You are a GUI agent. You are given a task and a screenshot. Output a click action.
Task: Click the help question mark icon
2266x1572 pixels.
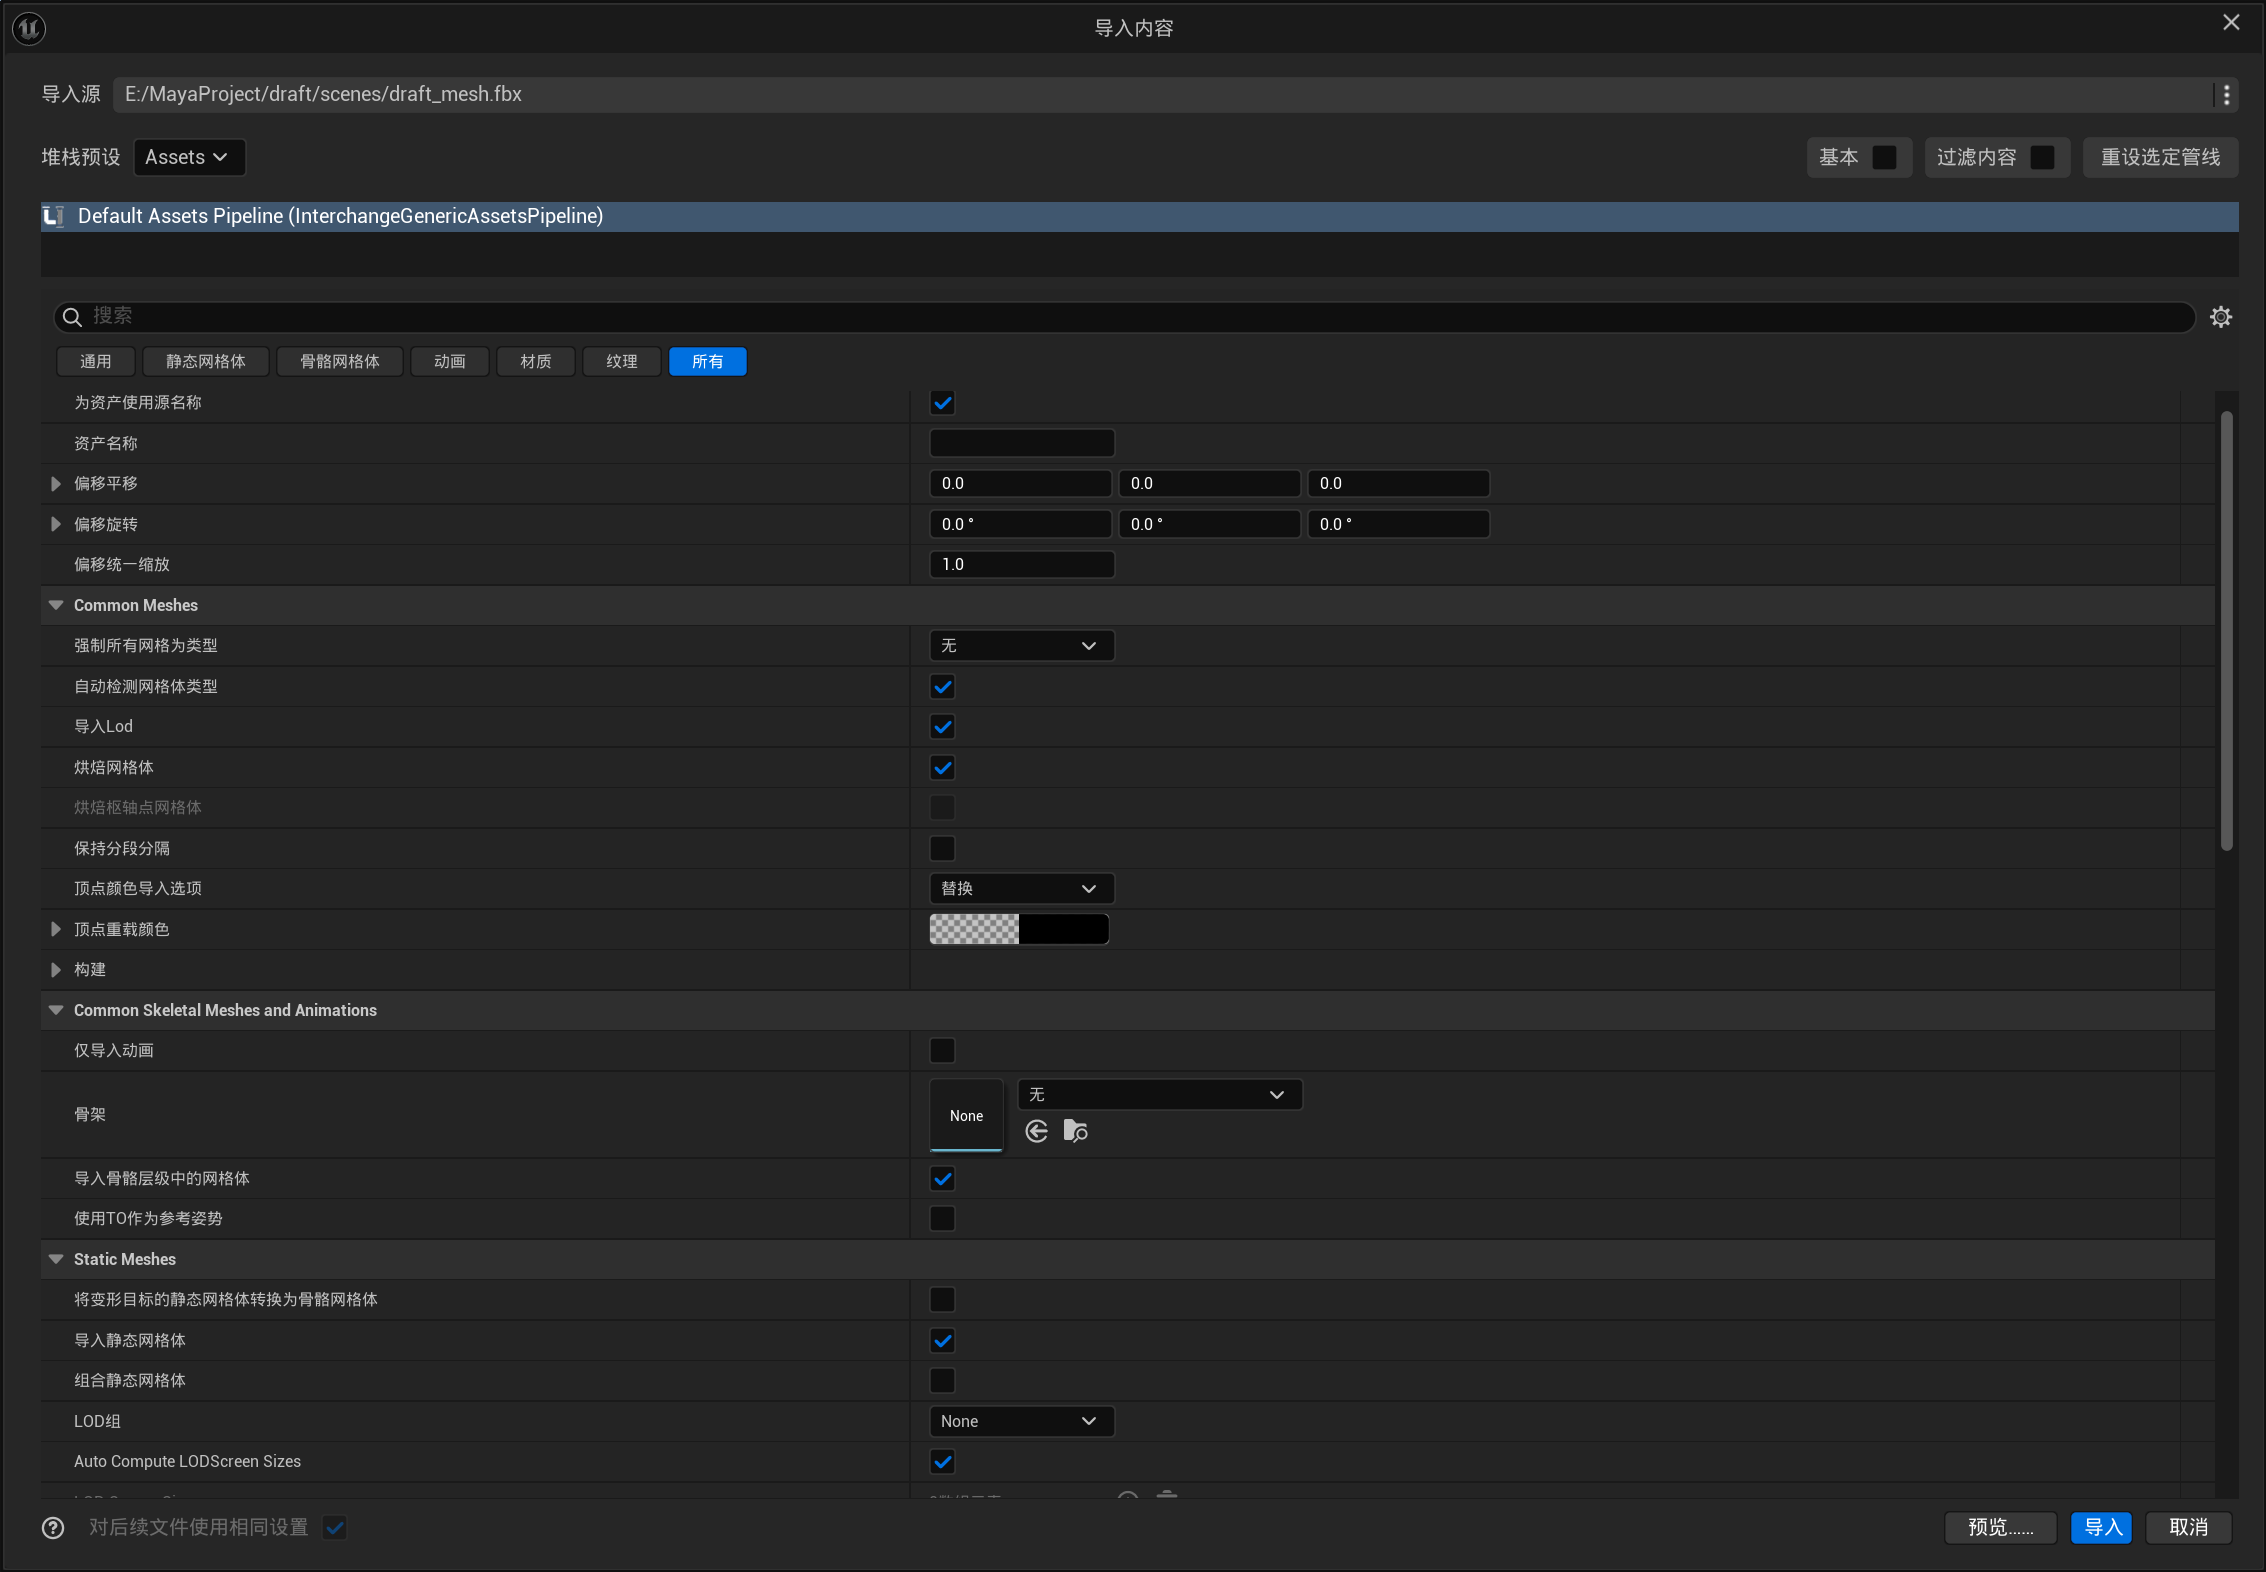(53, 1527)
